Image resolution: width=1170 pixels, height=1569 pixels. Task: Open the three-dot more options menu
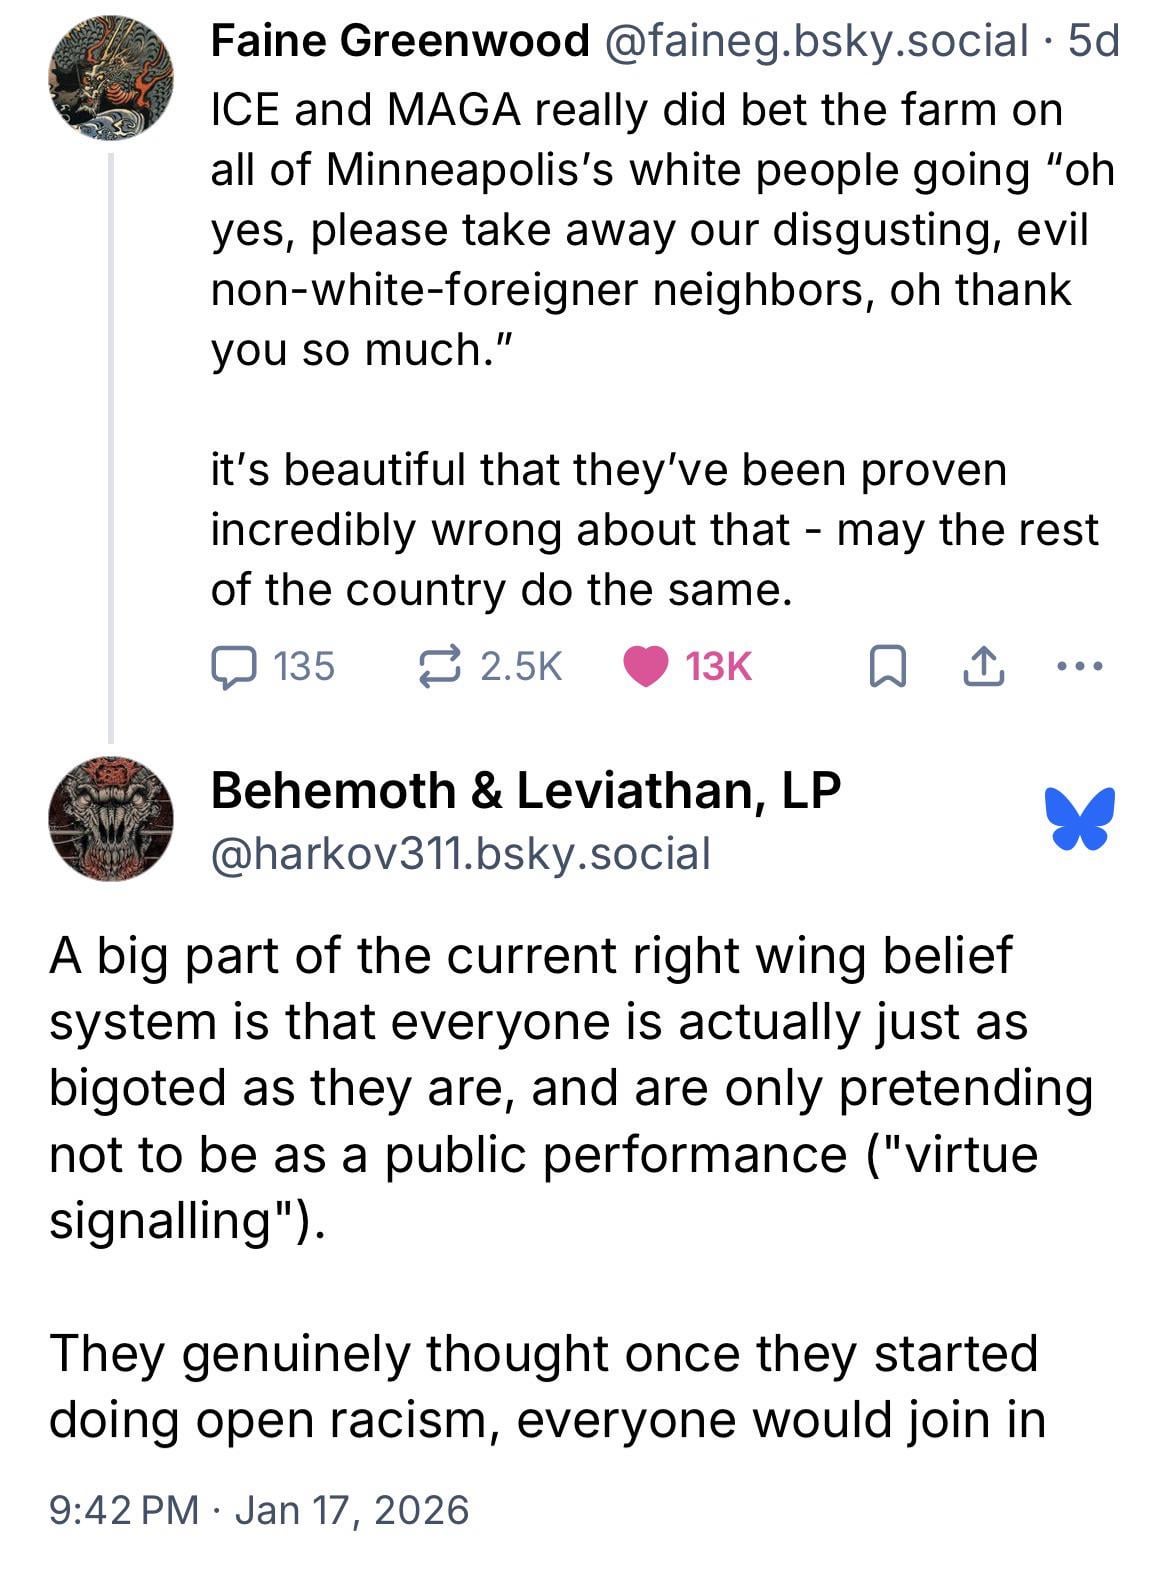click(1080, 666)
